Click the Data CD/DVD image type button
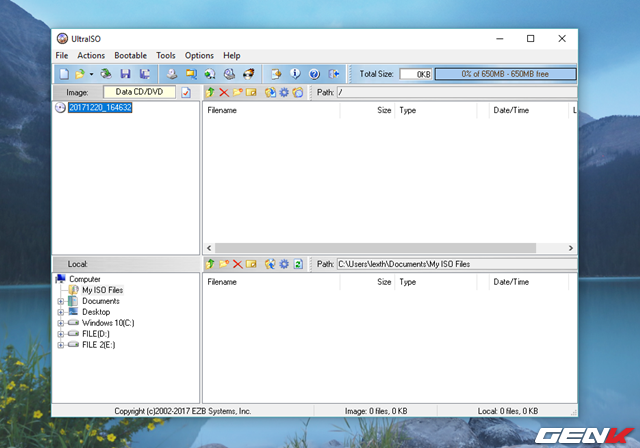 [140, 92]
